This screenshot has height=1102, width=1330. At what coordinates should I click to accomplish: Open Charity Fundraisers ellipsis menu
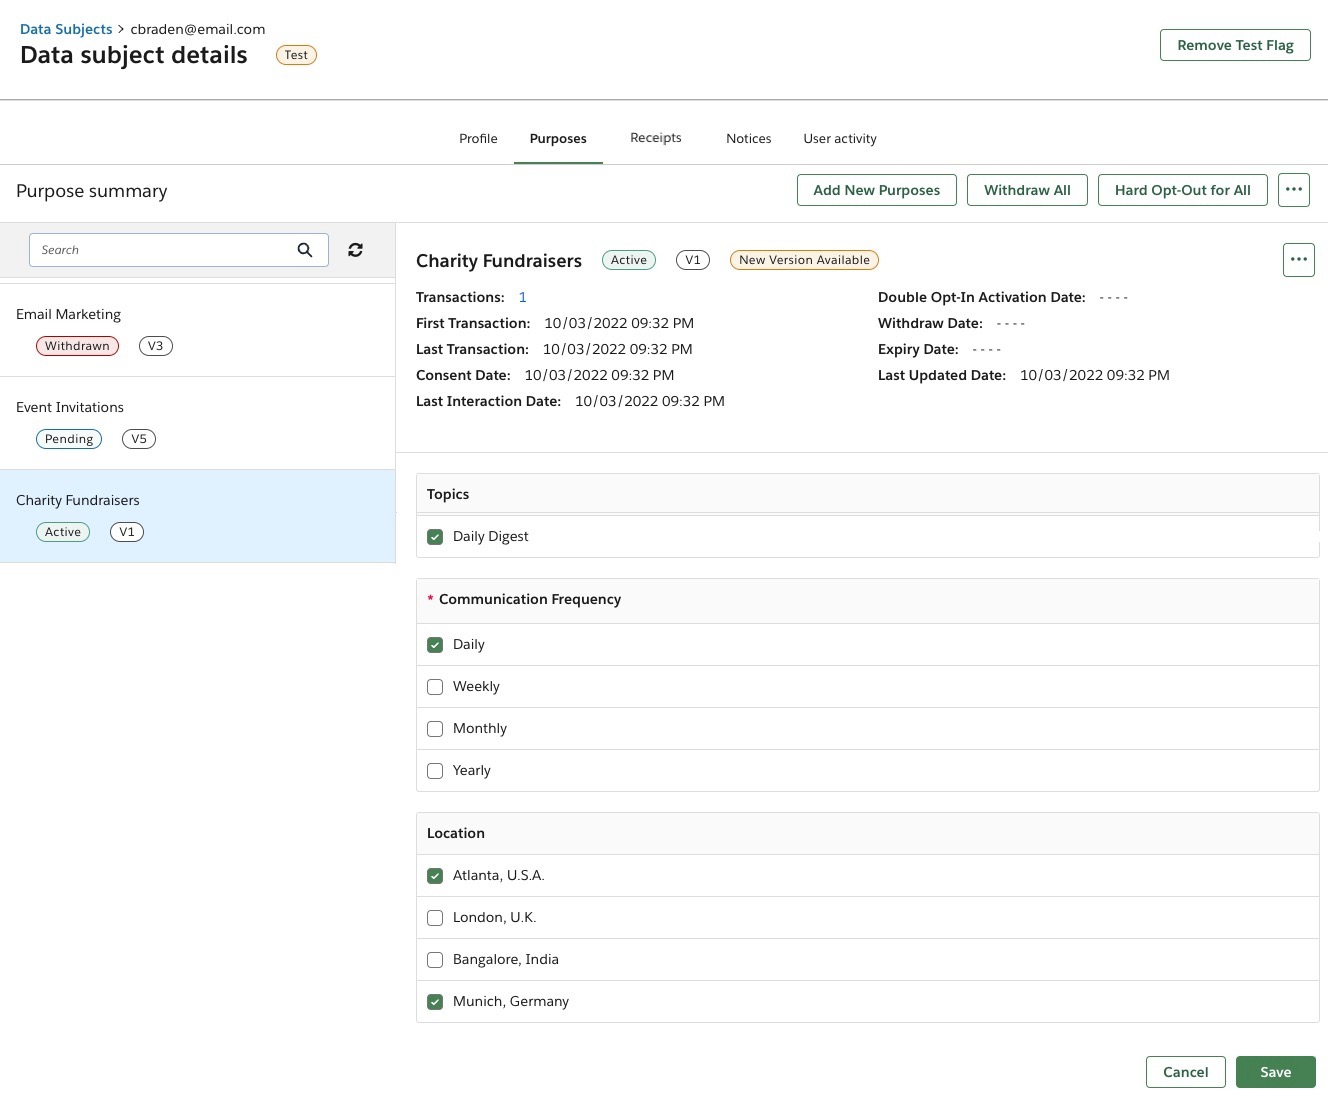click(1298, 260)
